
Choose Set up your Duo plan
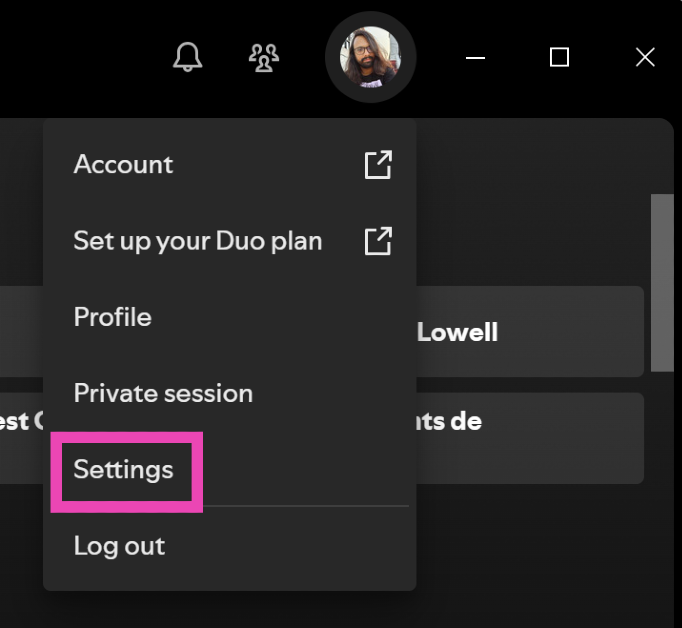click(x=198, y=241)
